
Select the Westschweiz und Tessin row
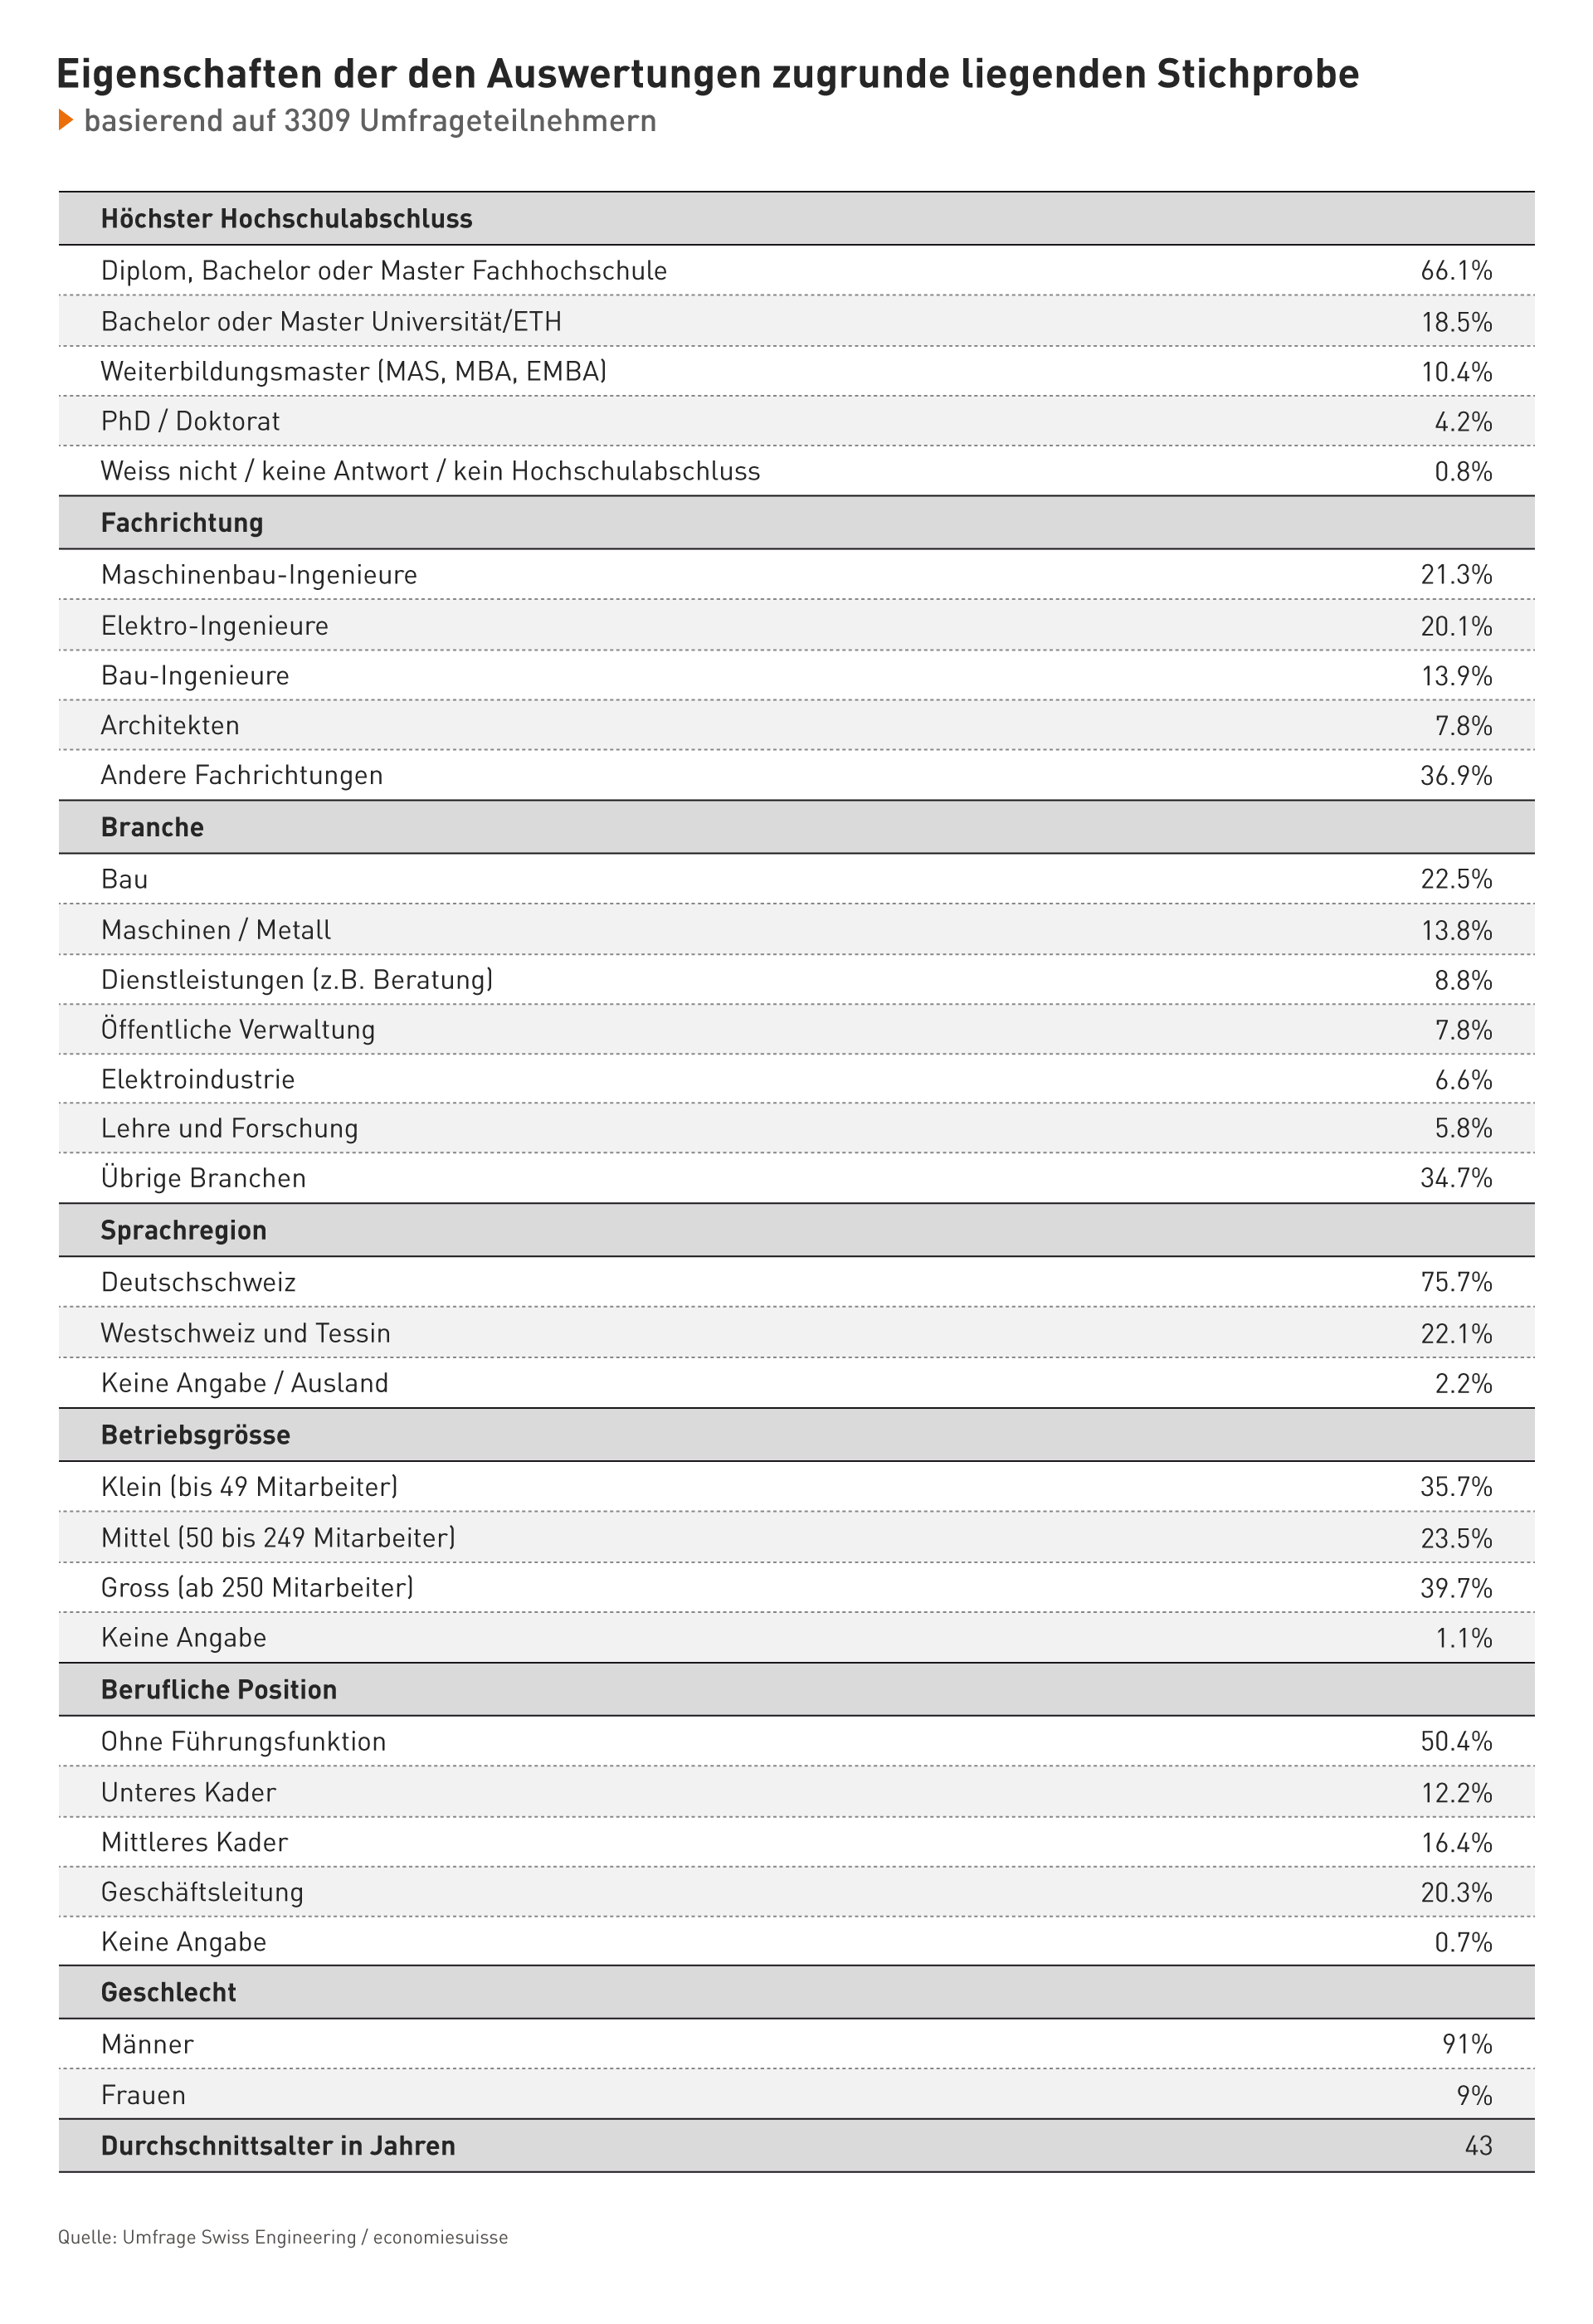click(x=796, y=1333)
